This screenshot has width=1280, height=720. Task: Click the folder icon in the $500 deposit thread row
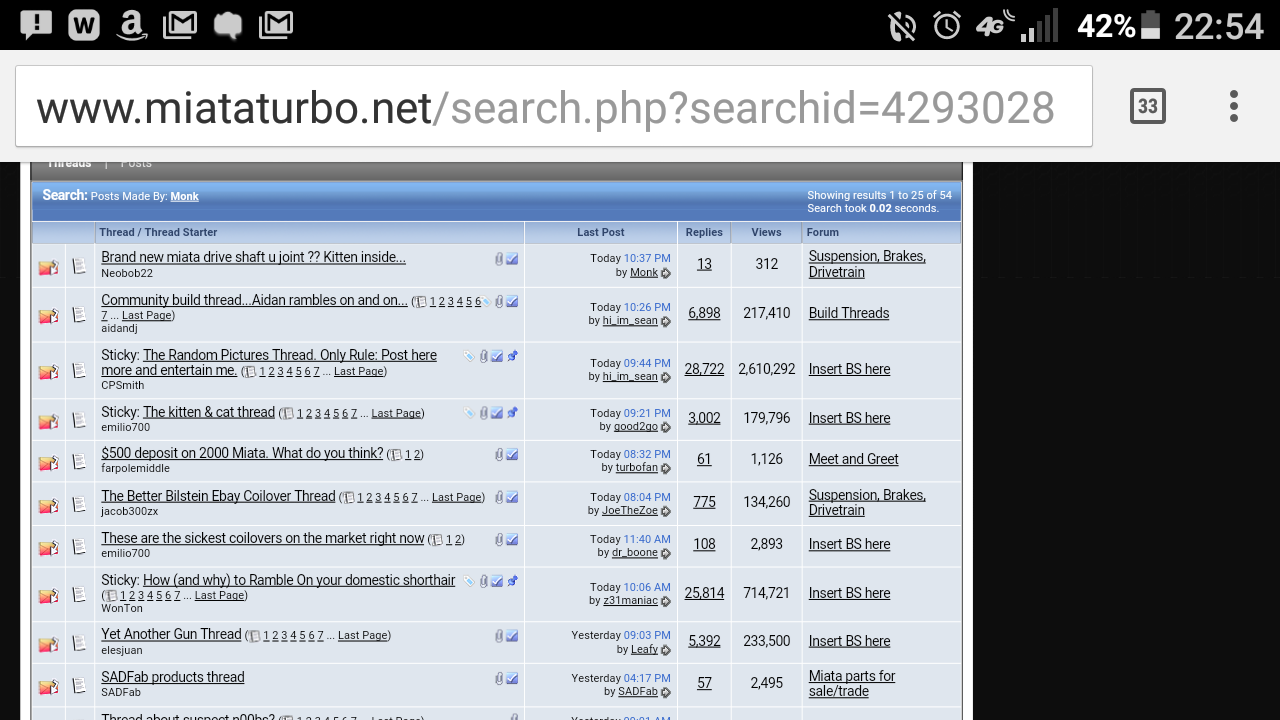(48, 463)
